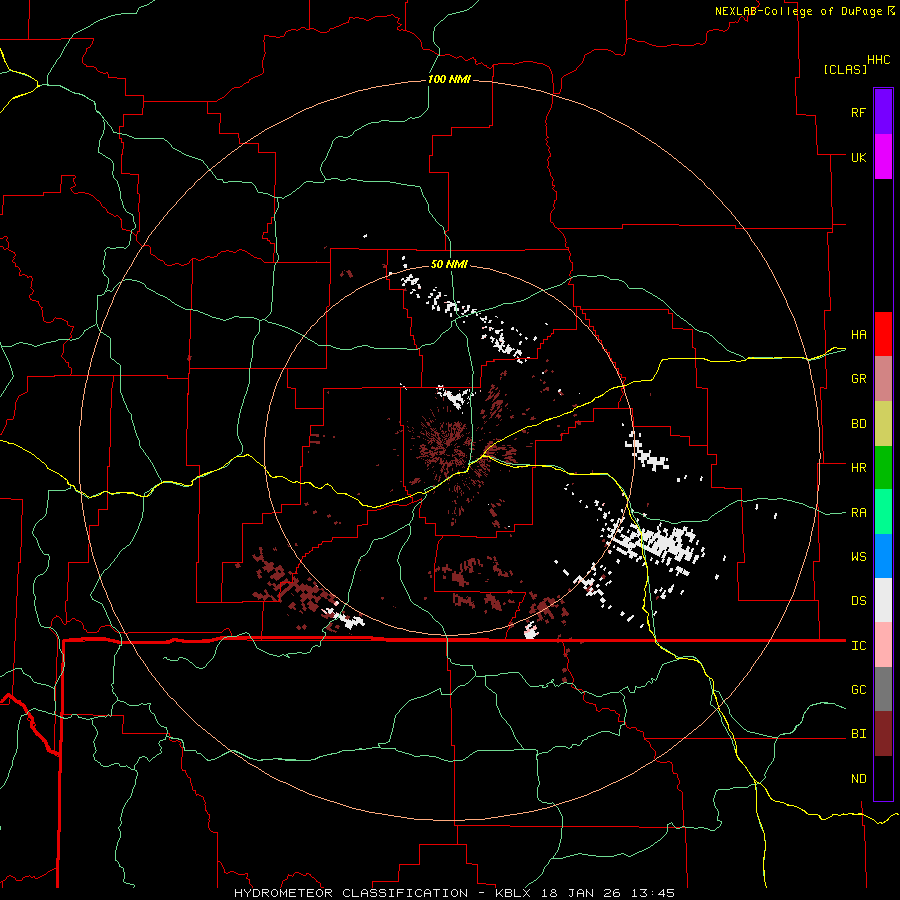This screenshot has width=900, height=900.
Task: Click the white DS legend swatch
Action: click(883, 600)
